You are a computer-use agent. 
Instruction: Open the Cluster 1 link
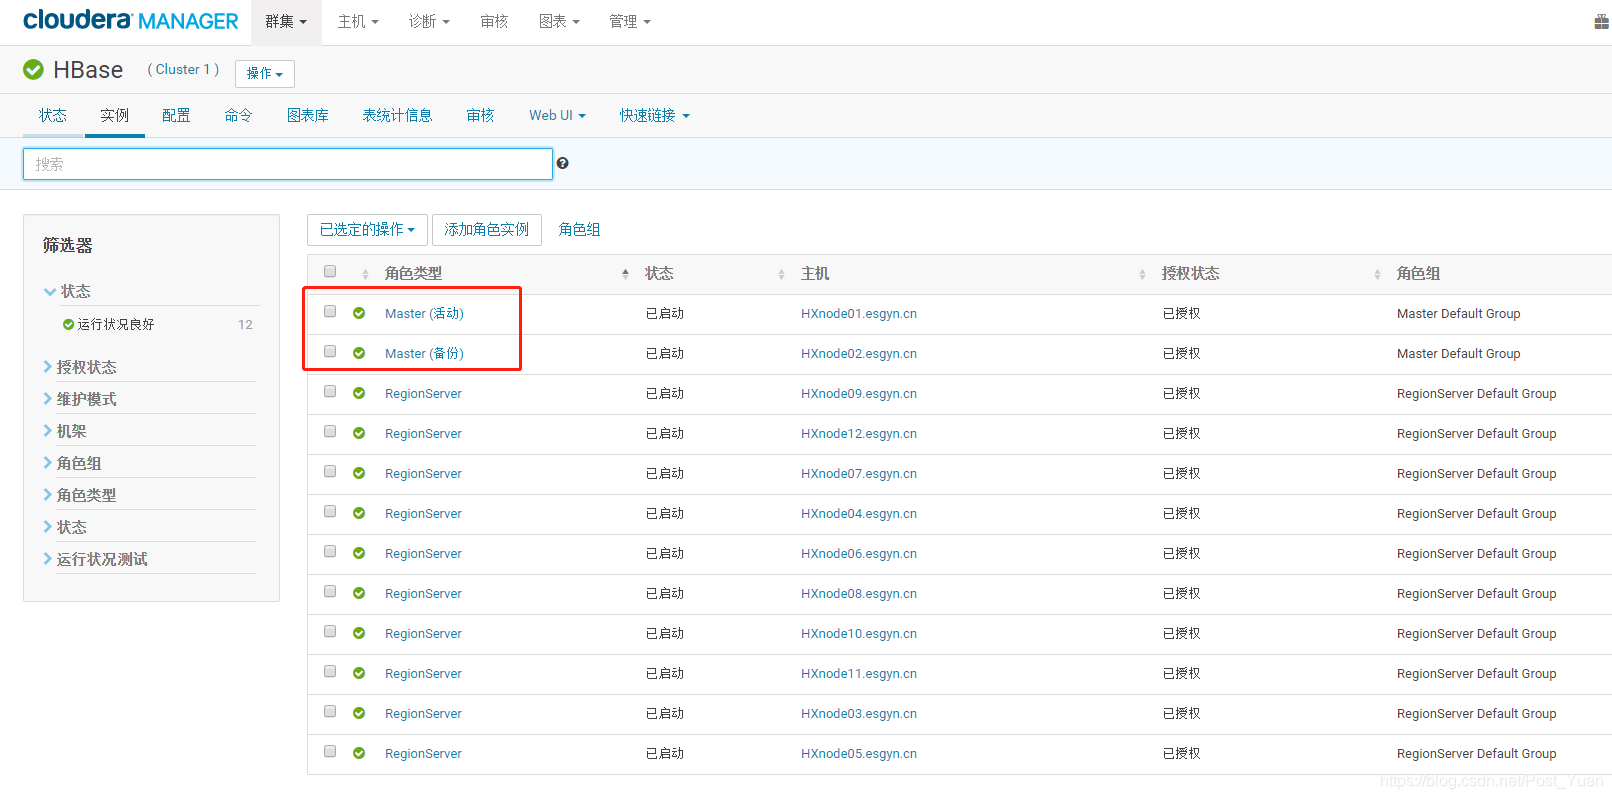[183, 69]
